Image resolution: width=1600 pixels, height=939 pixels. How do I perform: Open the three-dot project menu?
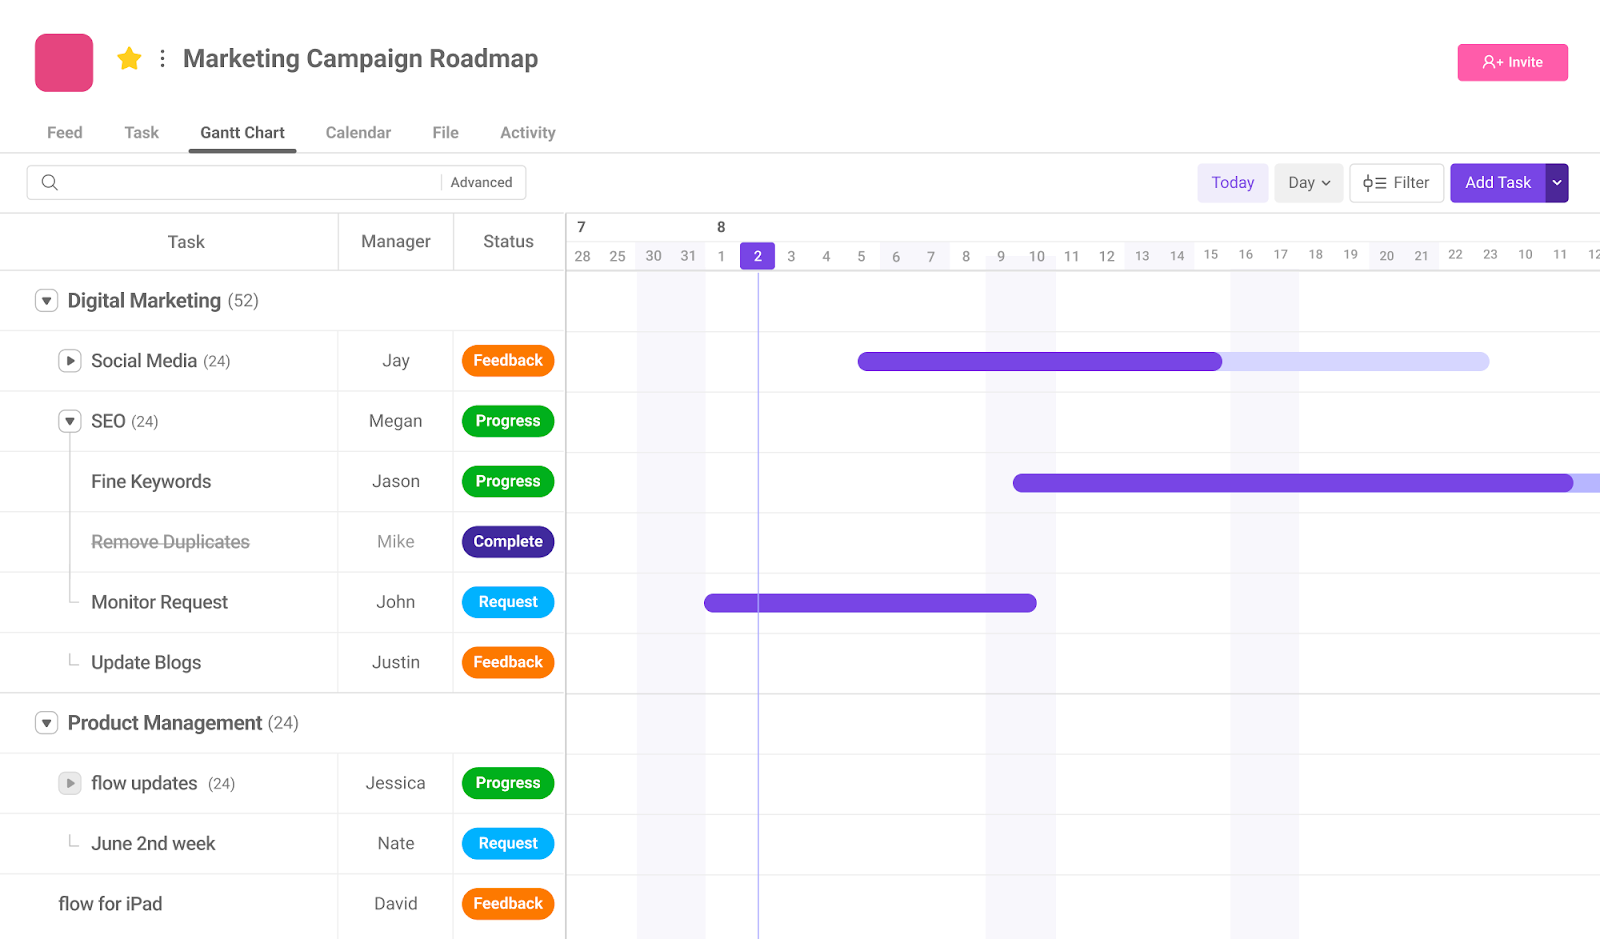pyautogui.click(x=162, y=59)
